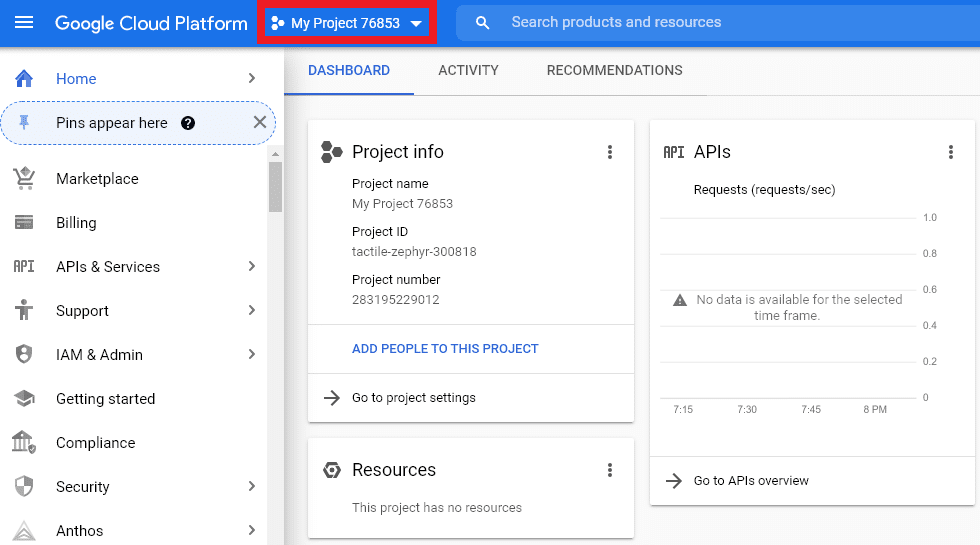
Task: Click the 7:30 time label on the chart
Action: coord(747,409)
